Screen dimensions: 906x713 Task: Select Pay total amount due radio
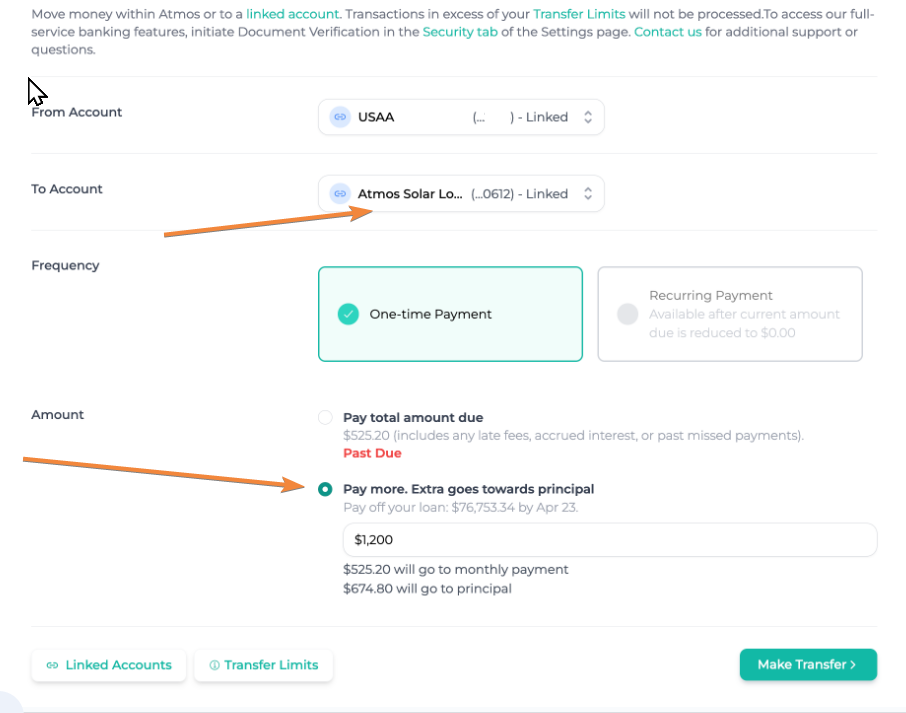tap(325, 417)
